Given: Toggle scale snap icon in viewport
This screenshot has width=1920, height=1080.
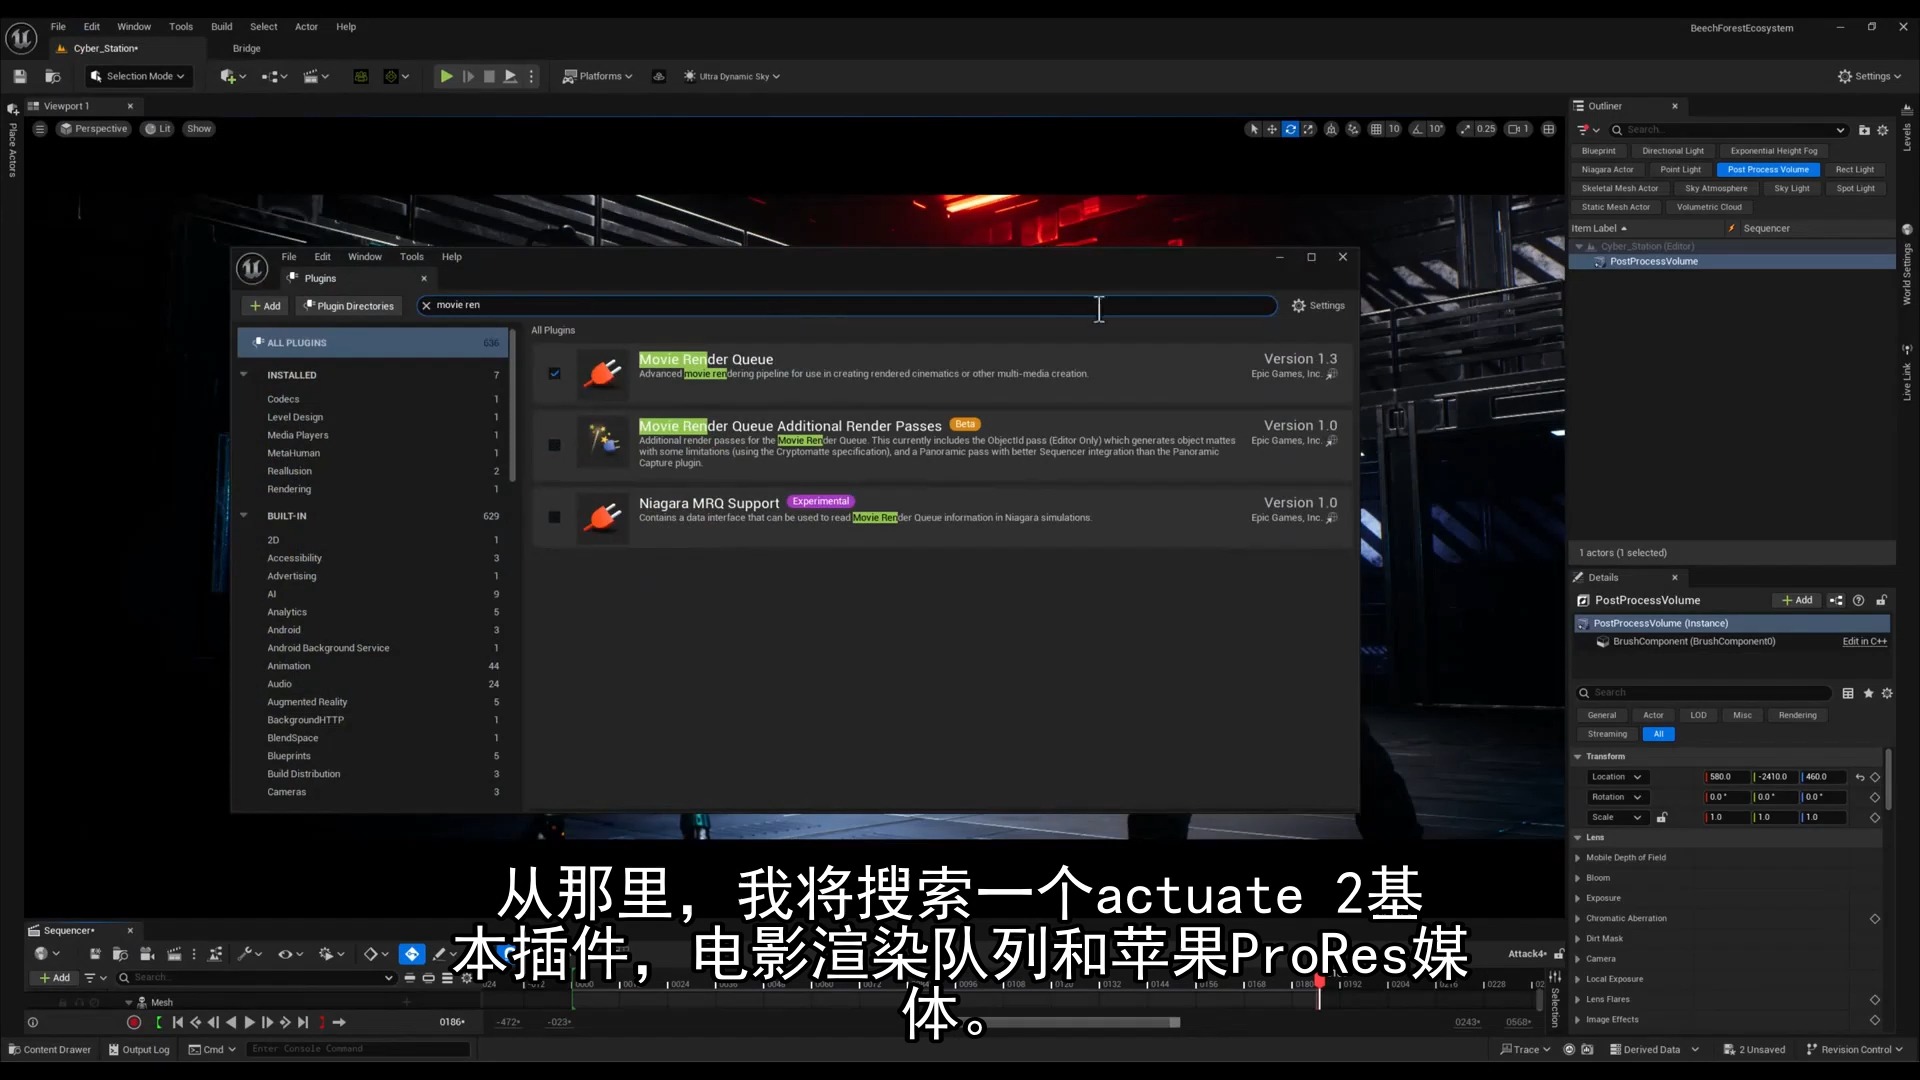Looking at the screenshot, I should click(1466, 129).
